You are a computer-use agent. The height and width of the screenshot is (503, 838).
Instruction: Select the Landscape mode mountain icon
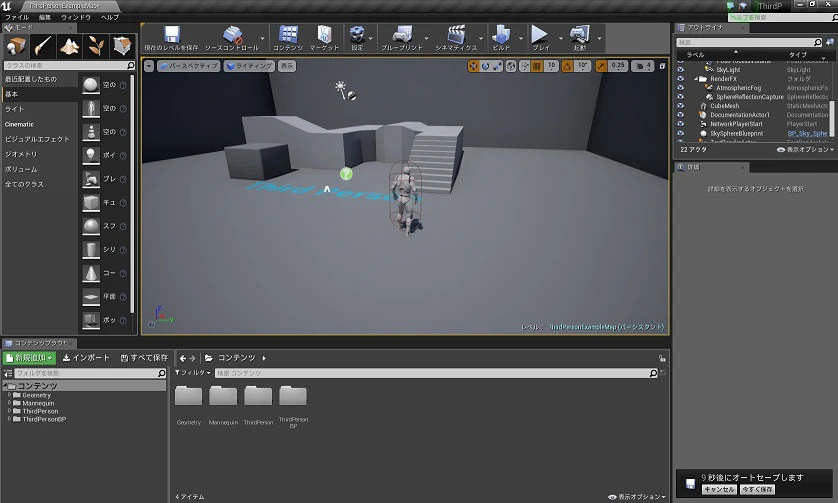tap(69, 47)
